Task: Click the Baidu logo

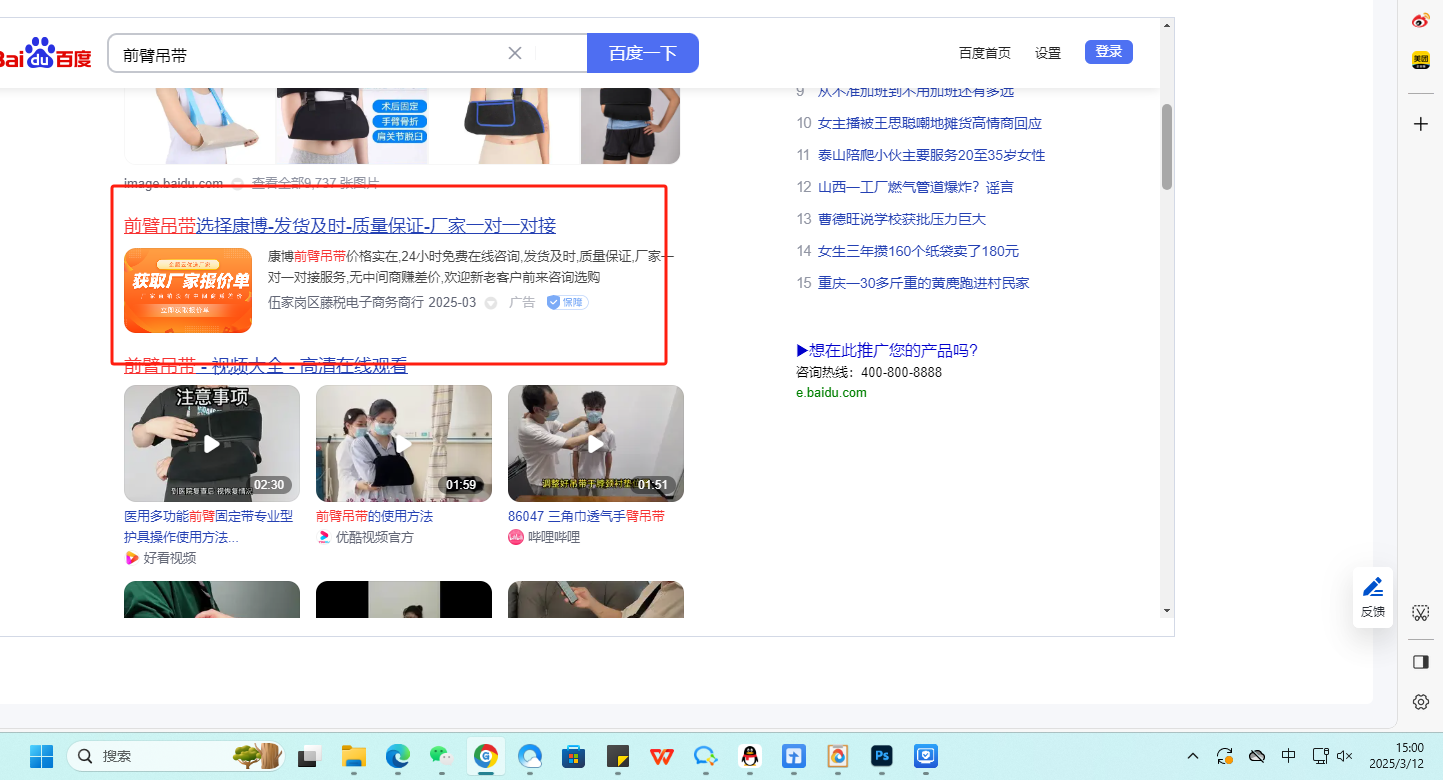Action: 45,54
